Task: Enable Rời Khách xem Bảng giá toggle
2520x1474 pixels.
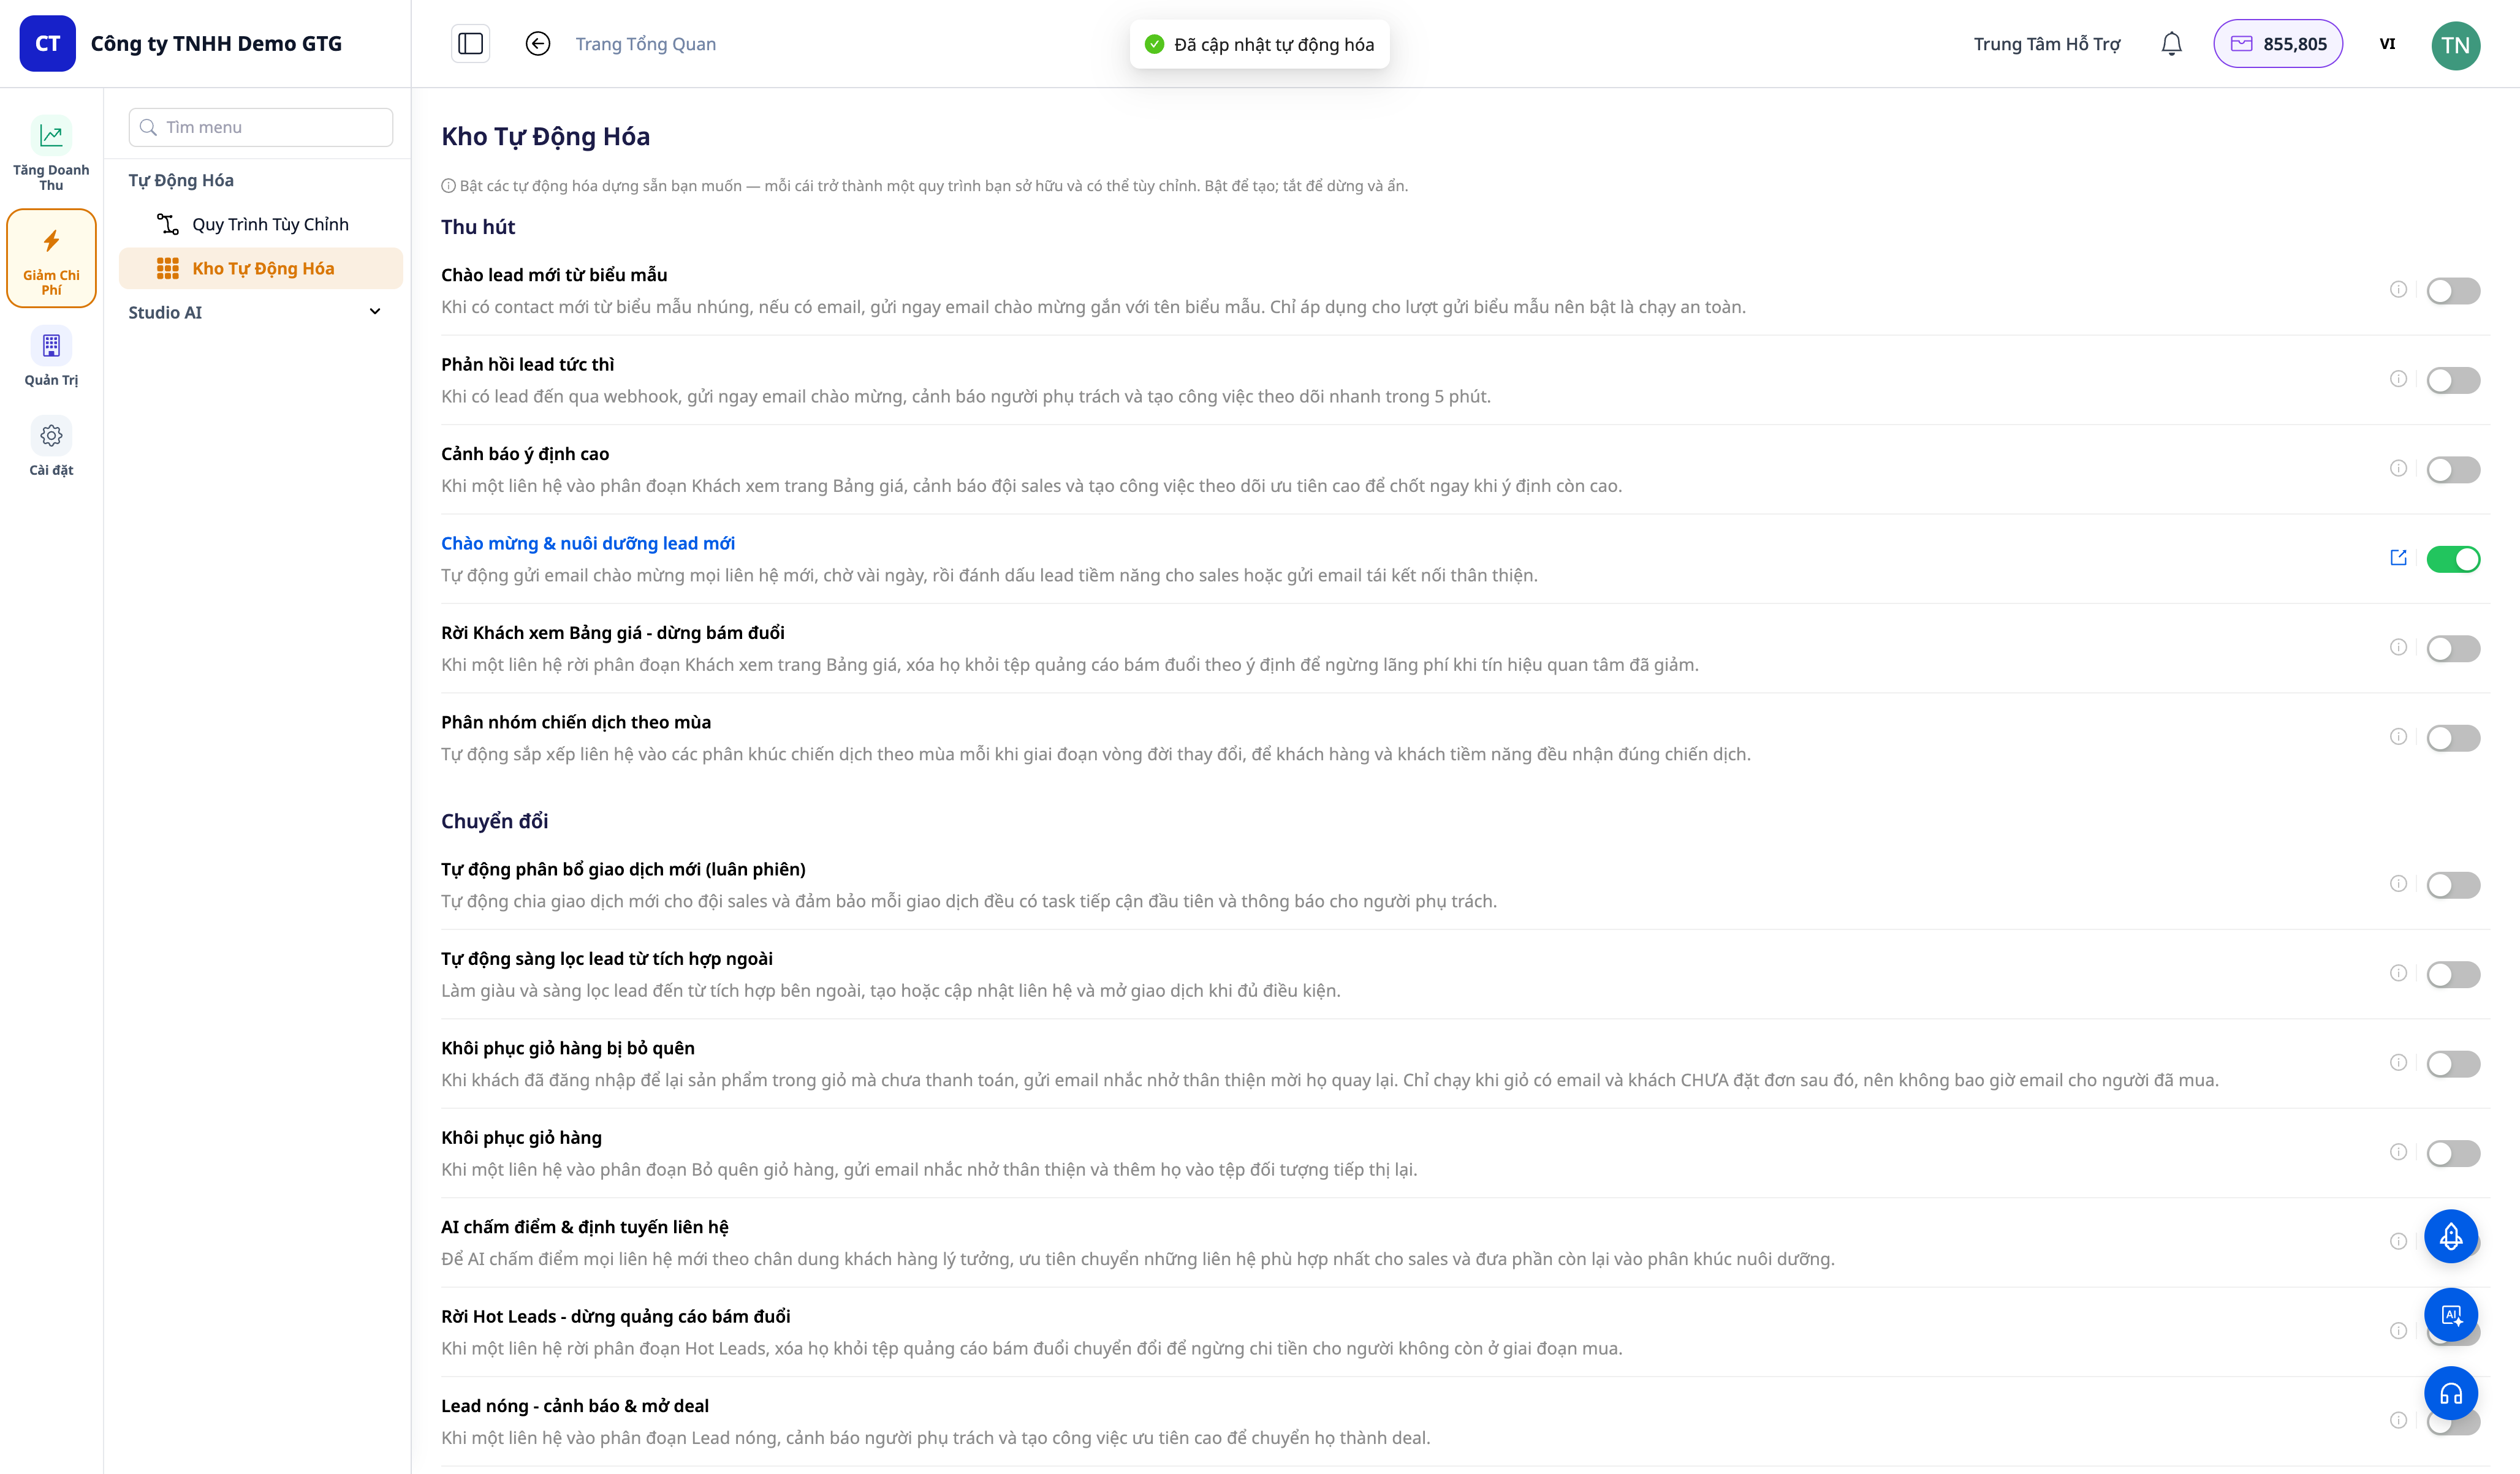Action: 2453,649
